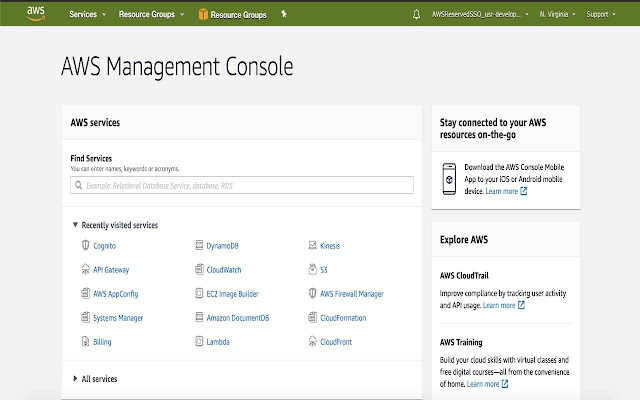Open the N. Virginia region selector
This screenshot has height=400, width=640.
pyautogui.click(x=557, y=14)
